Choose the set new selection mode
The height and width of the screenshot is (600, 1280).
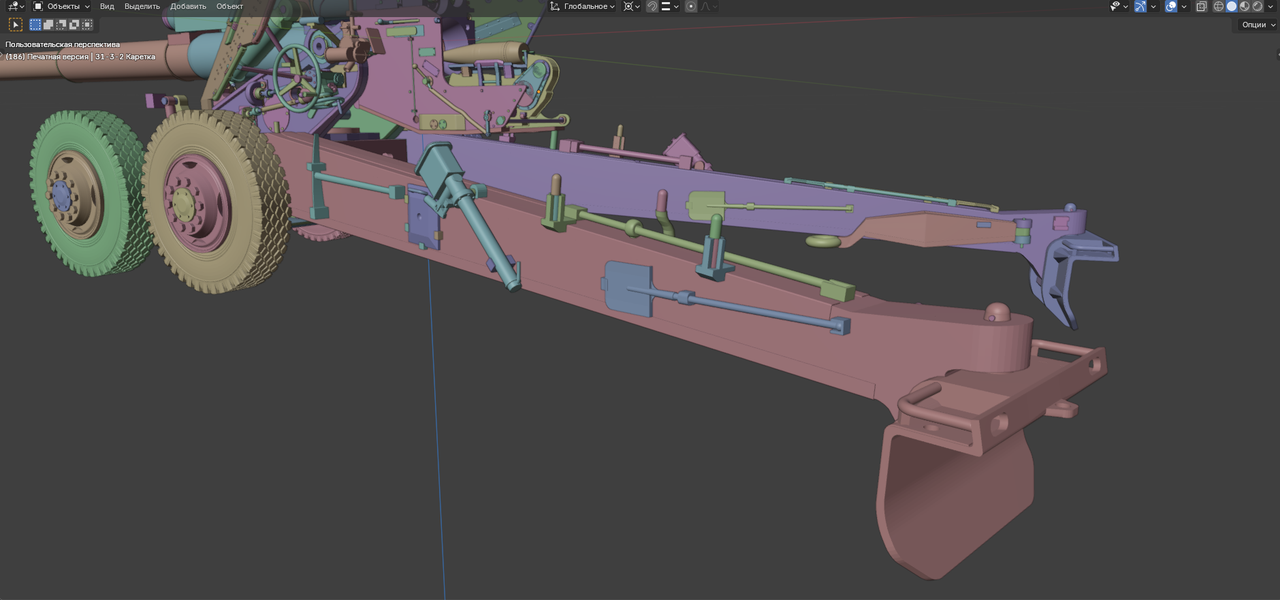pyautogui.click(x=36, y=24)
